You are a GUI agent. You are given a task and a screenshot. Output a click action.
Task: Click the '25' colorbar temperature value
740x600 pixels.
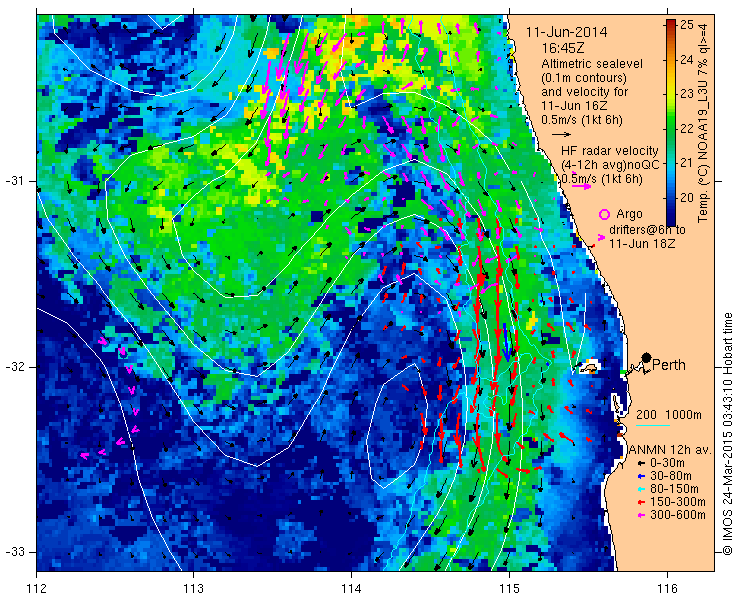[x=687, y=25]
